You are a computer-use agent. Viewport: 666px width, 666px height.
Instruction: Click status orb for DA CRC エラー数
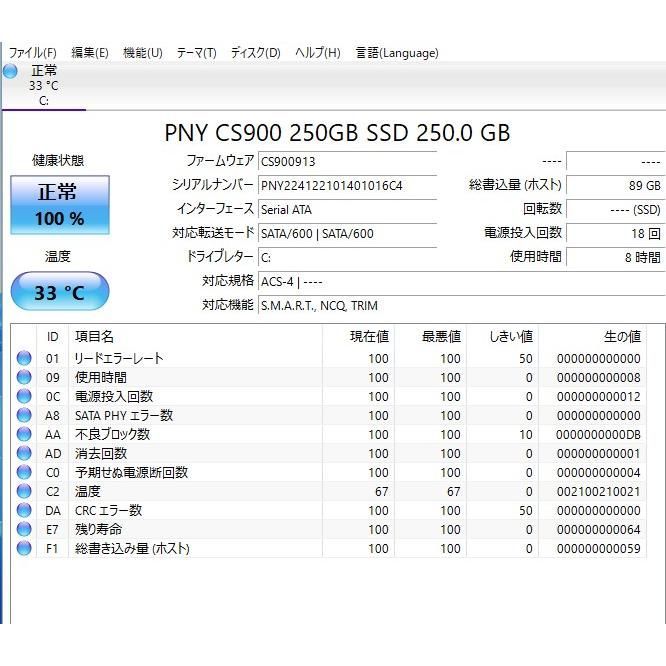pyautogui.click(x=24, y=510)
